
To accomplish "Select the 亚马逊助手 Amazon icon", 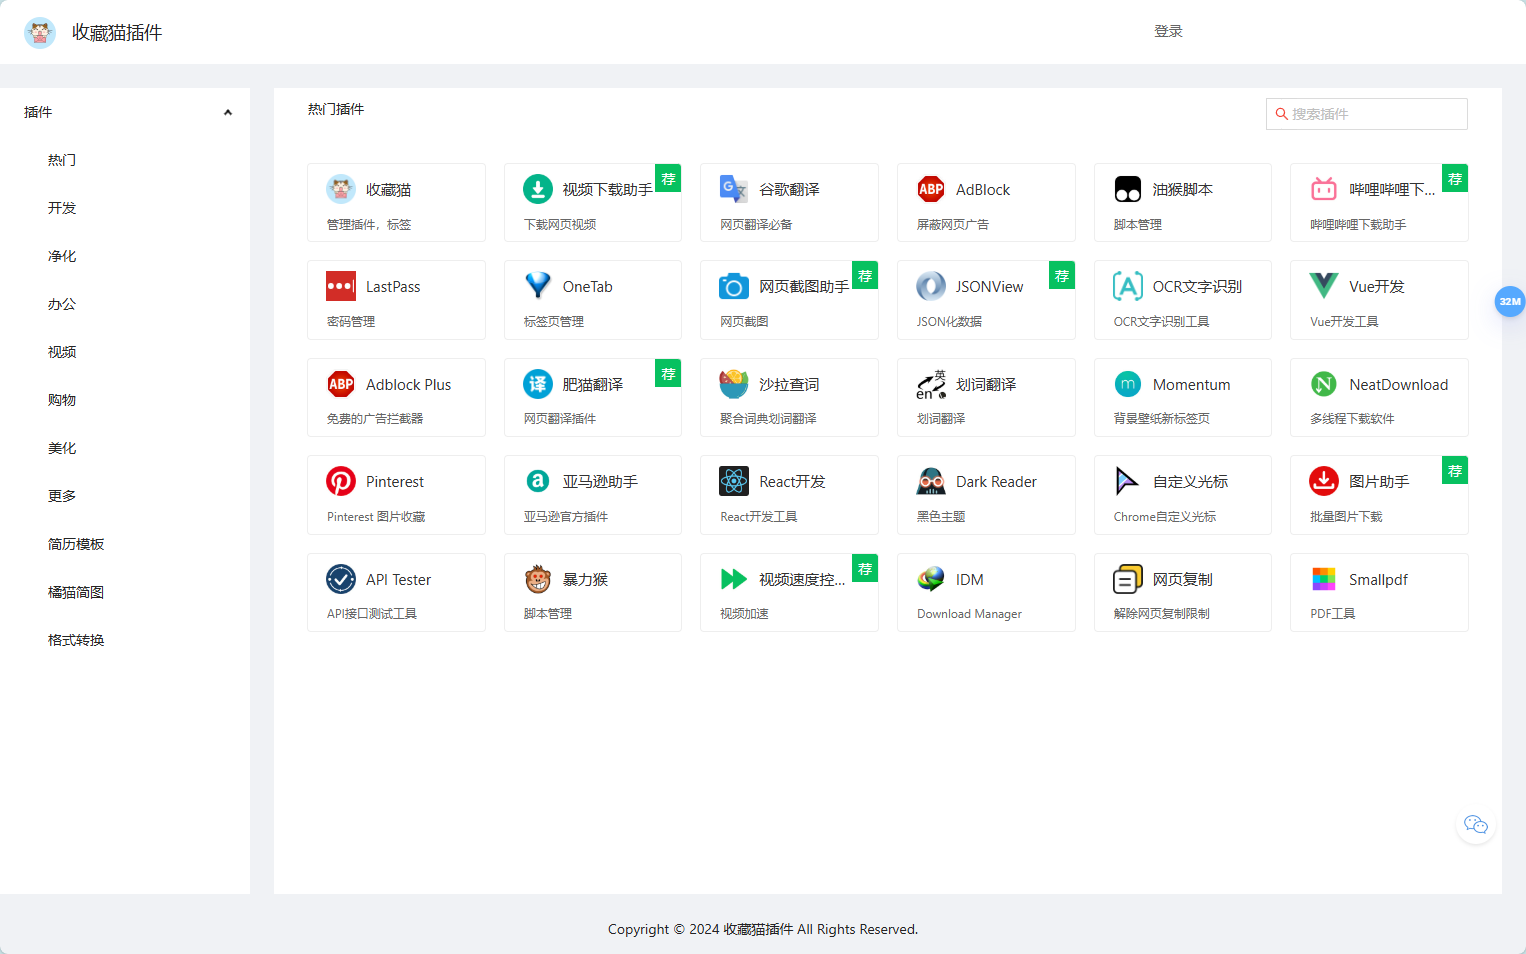I will click(x=538, y=481).
